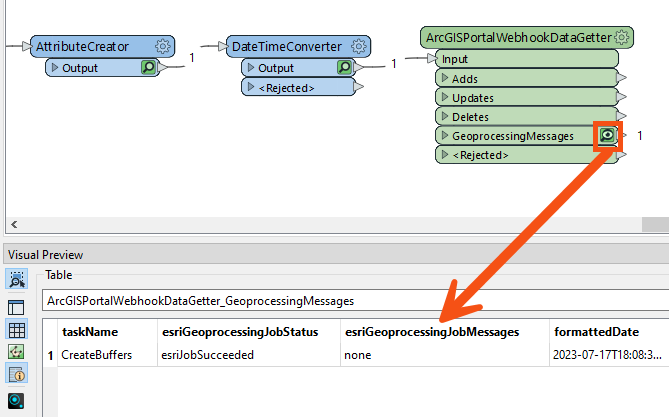Image resolution: width=669 pixels, height=417 pixels.
Task: Click AttributeCreator input port arrow
Action: click(x=27, y=46)
